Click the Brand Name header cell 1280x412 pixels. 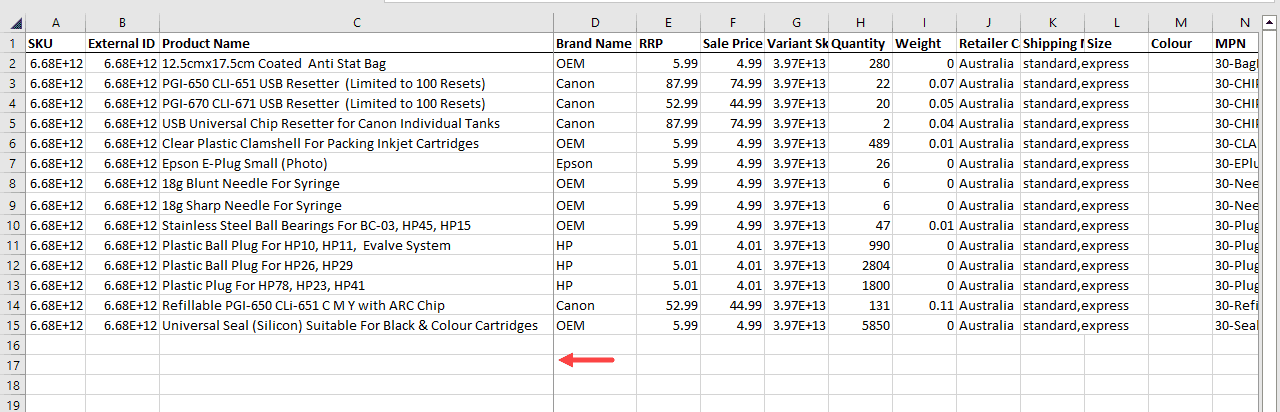594,43
